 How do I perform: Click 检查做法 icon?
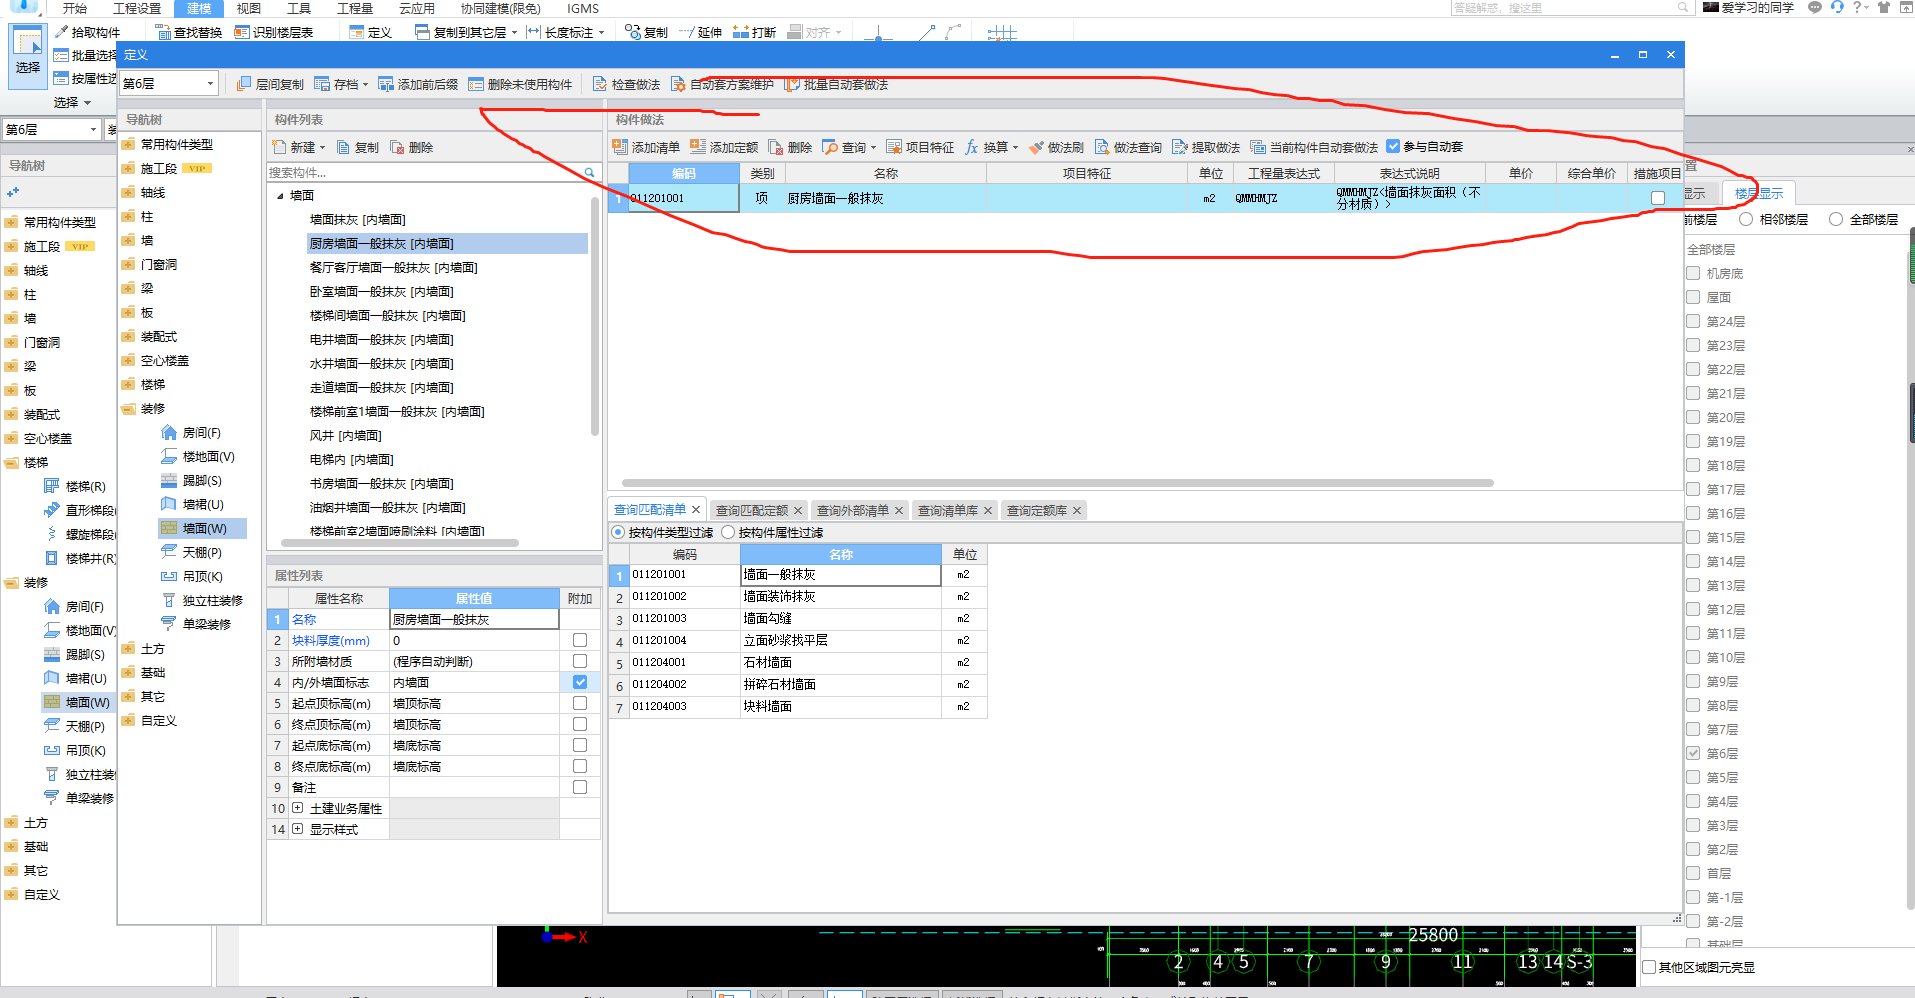pyautogui.click(x=600, y=84)
